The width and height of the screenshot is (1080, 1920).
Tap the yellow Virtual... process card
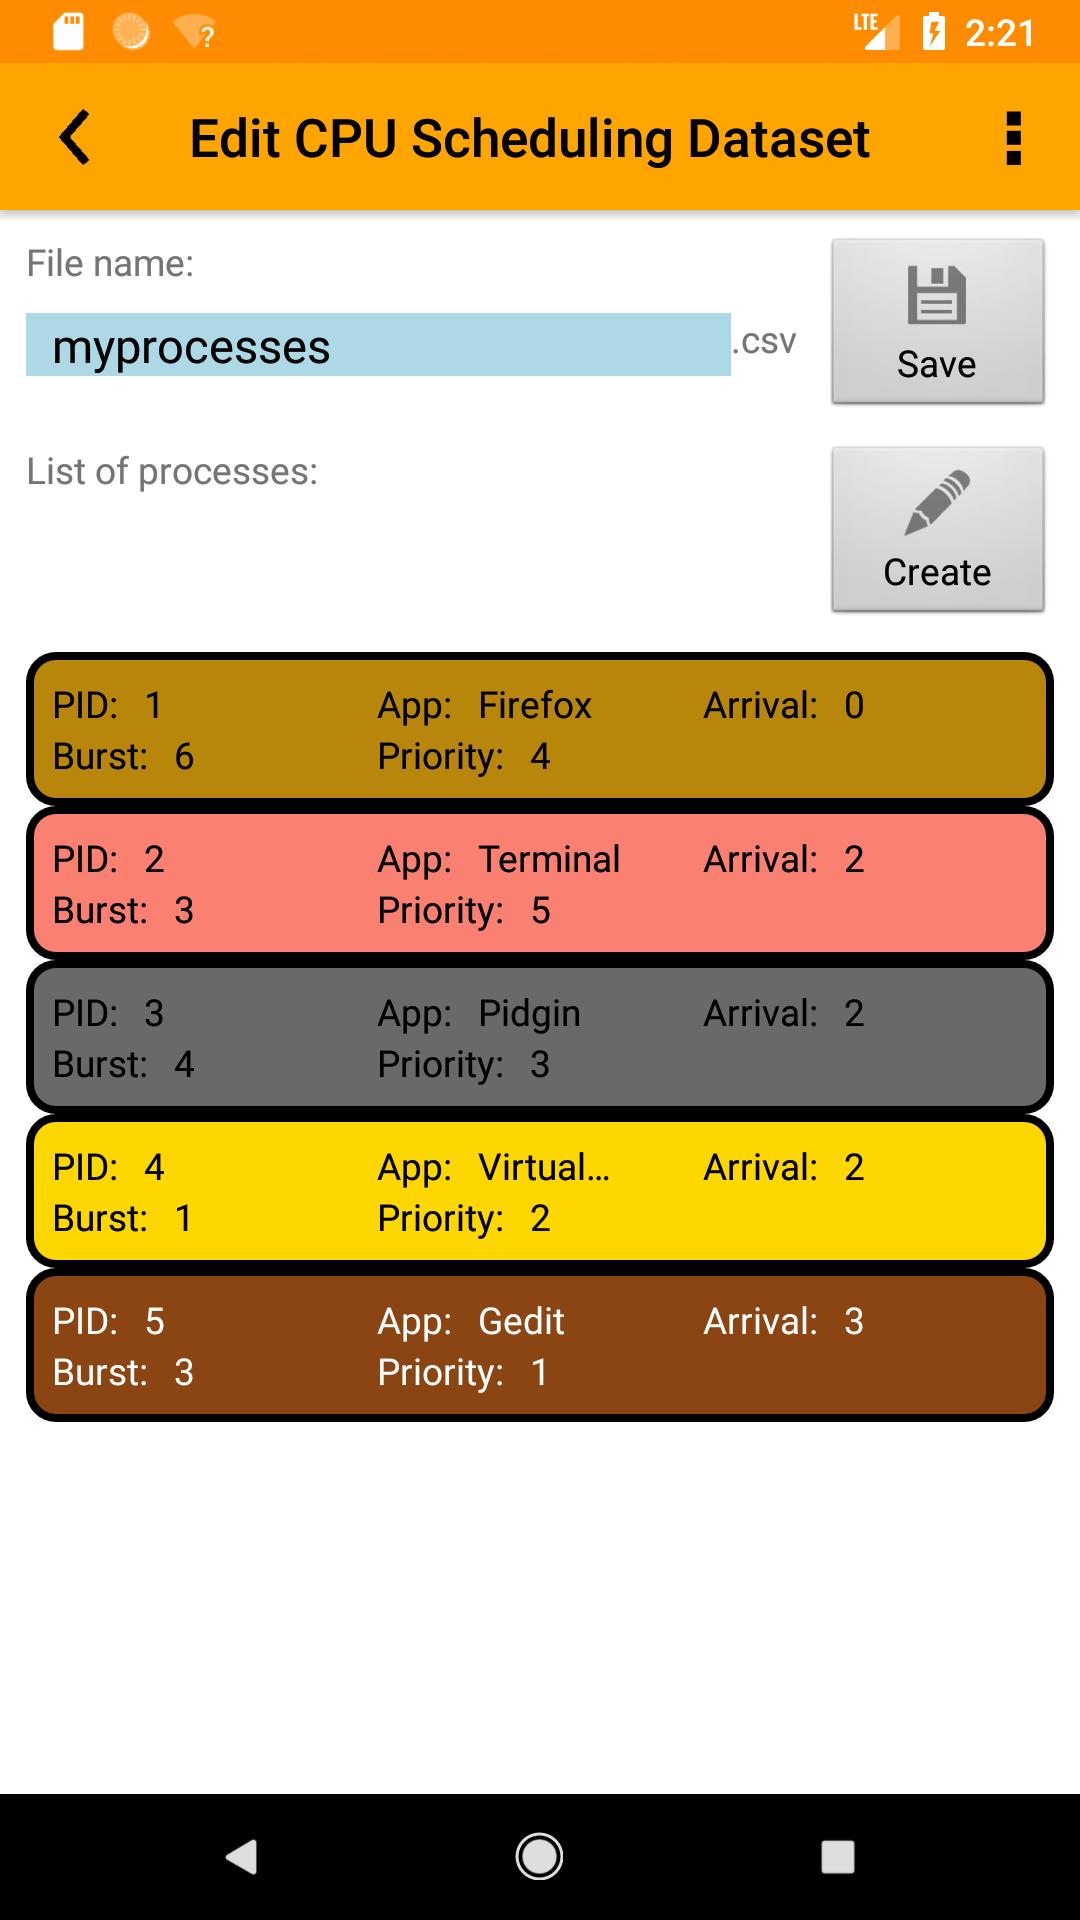[x=540, y=1192]
